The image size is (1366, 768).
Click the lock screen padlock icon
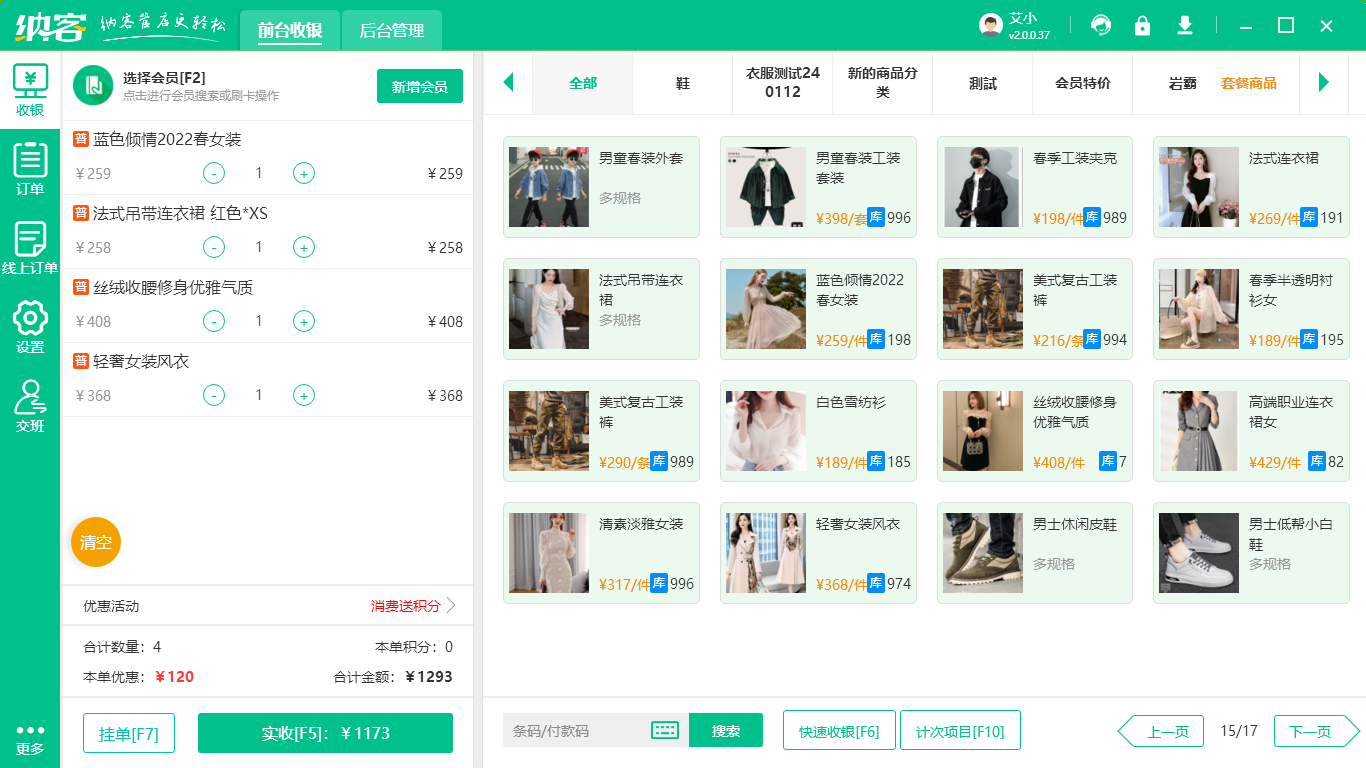point(1142,26)
